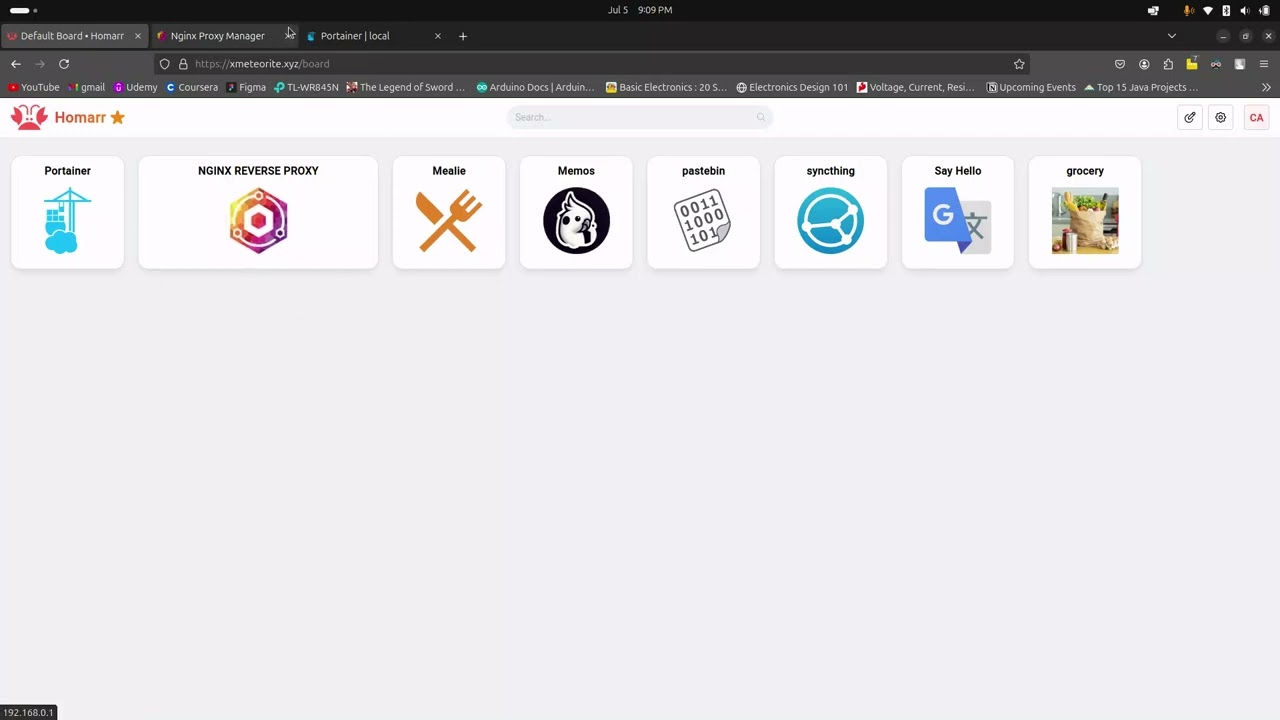Screen dimensions: 1280x720
Task: Open the CA user avatar menu
Action: click(1256, 117)
